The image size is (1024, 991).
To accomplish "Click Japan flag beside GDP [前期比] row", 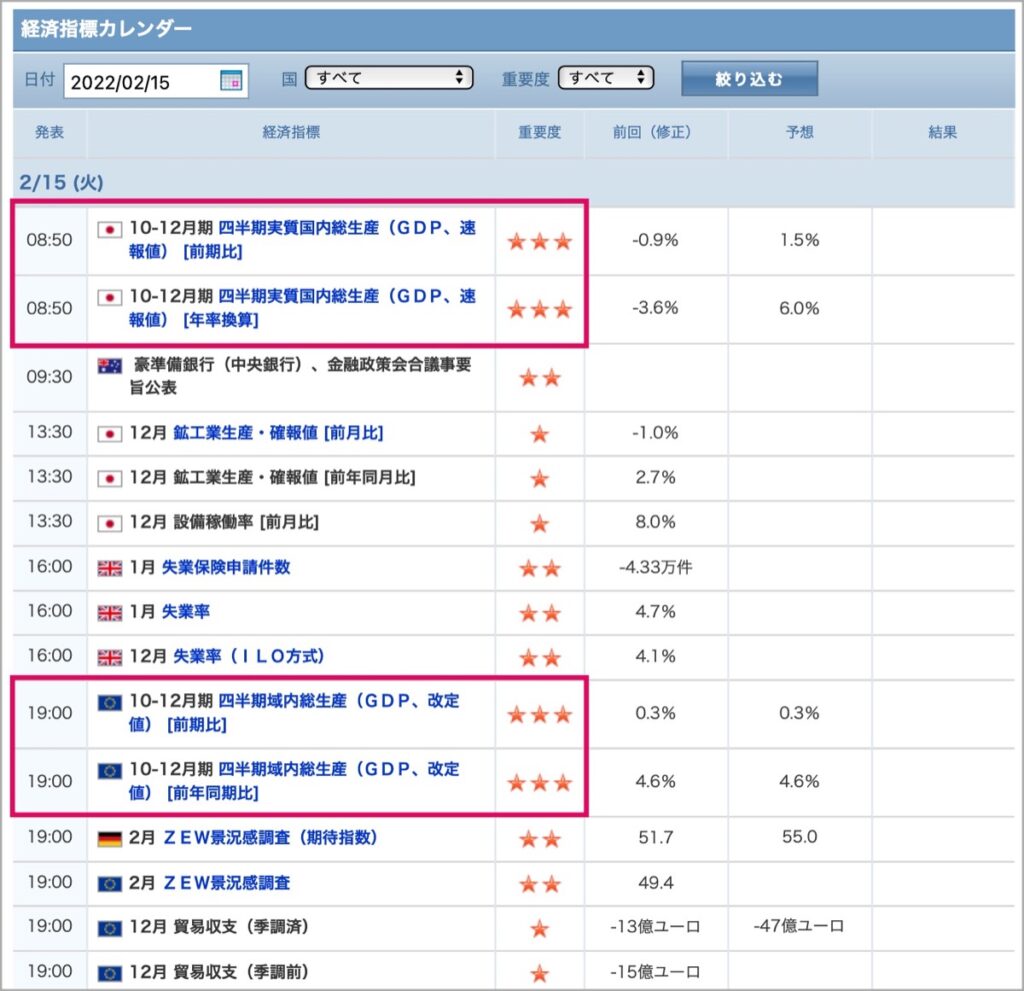I will click(110, 229).
